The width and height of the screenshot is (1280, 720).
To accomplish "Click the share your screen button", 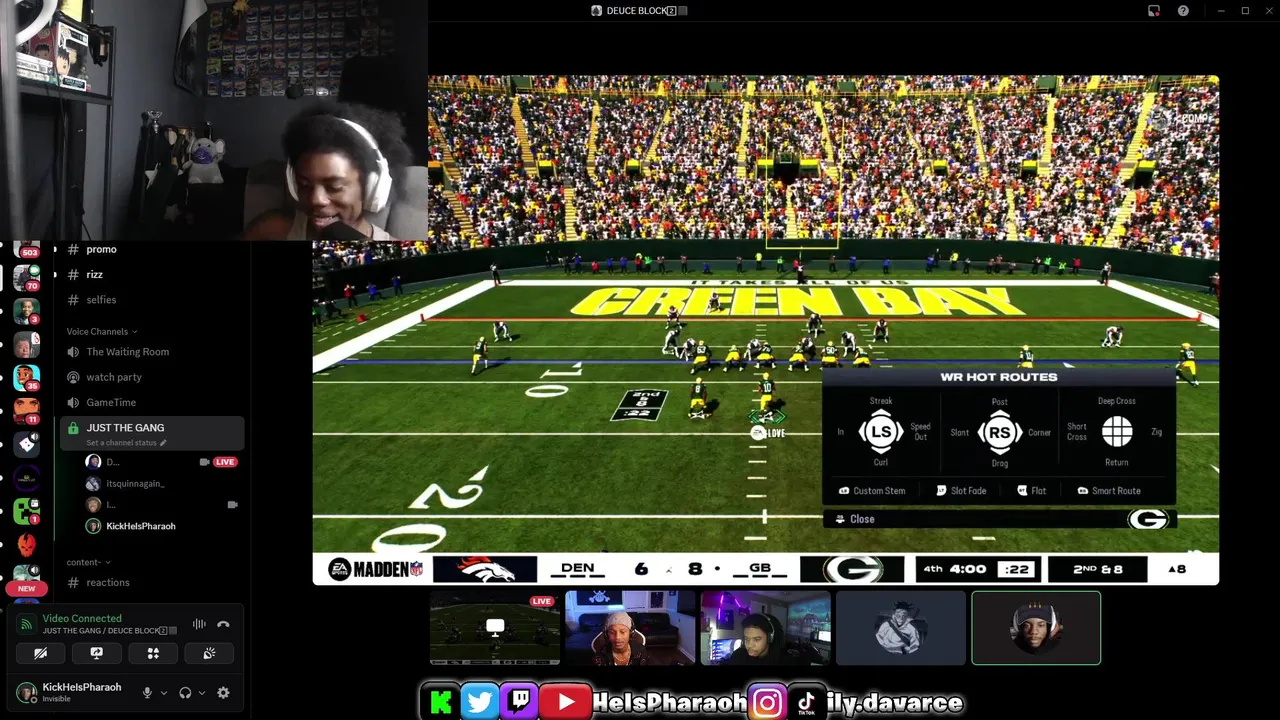I will [97, 653].
